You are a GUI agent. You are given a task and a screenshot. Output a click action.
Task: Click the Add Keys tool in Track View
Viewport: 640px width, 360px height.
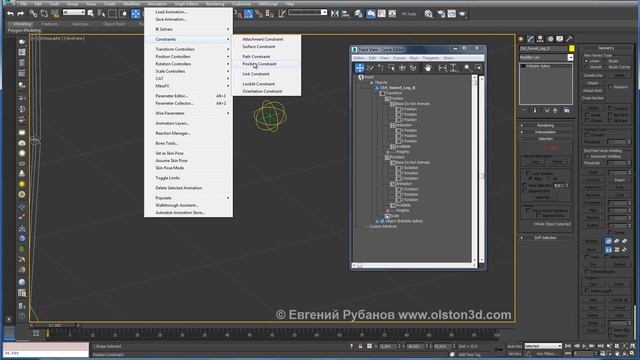click(381, 68)
